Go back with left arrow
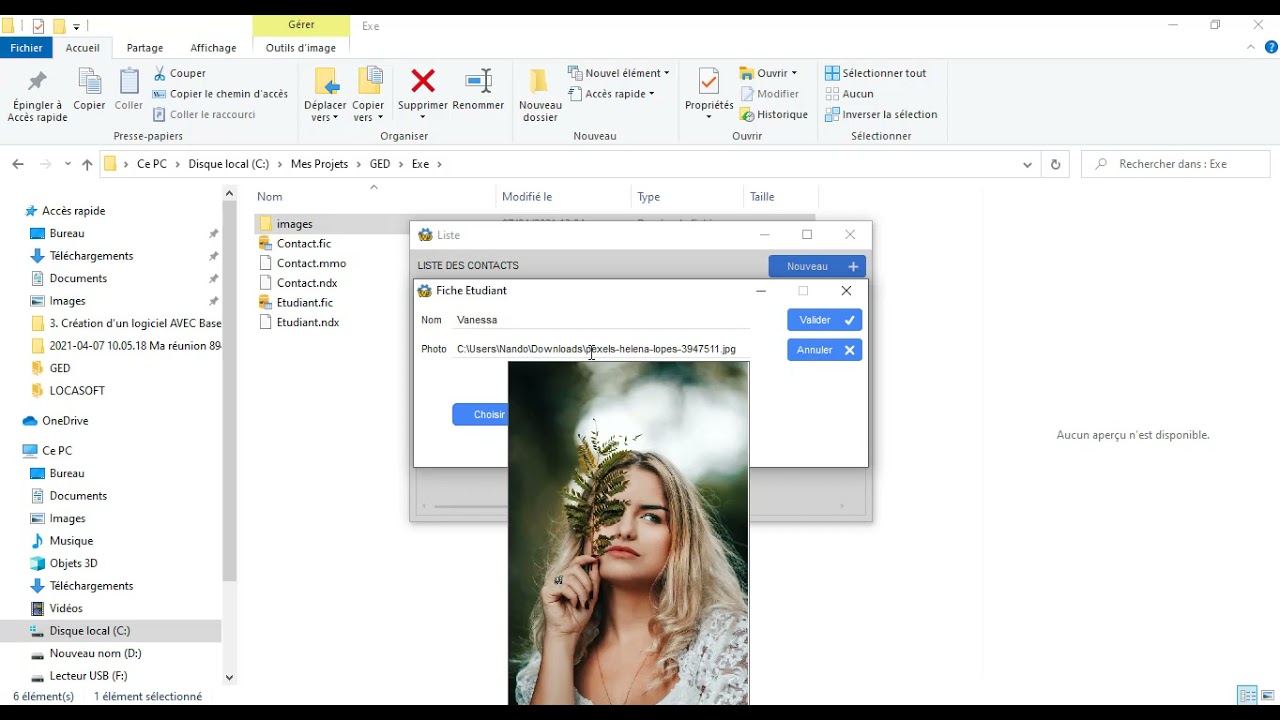Viewport: 1280px width, 720px height. pyautogui.click(x=18, y=164)
